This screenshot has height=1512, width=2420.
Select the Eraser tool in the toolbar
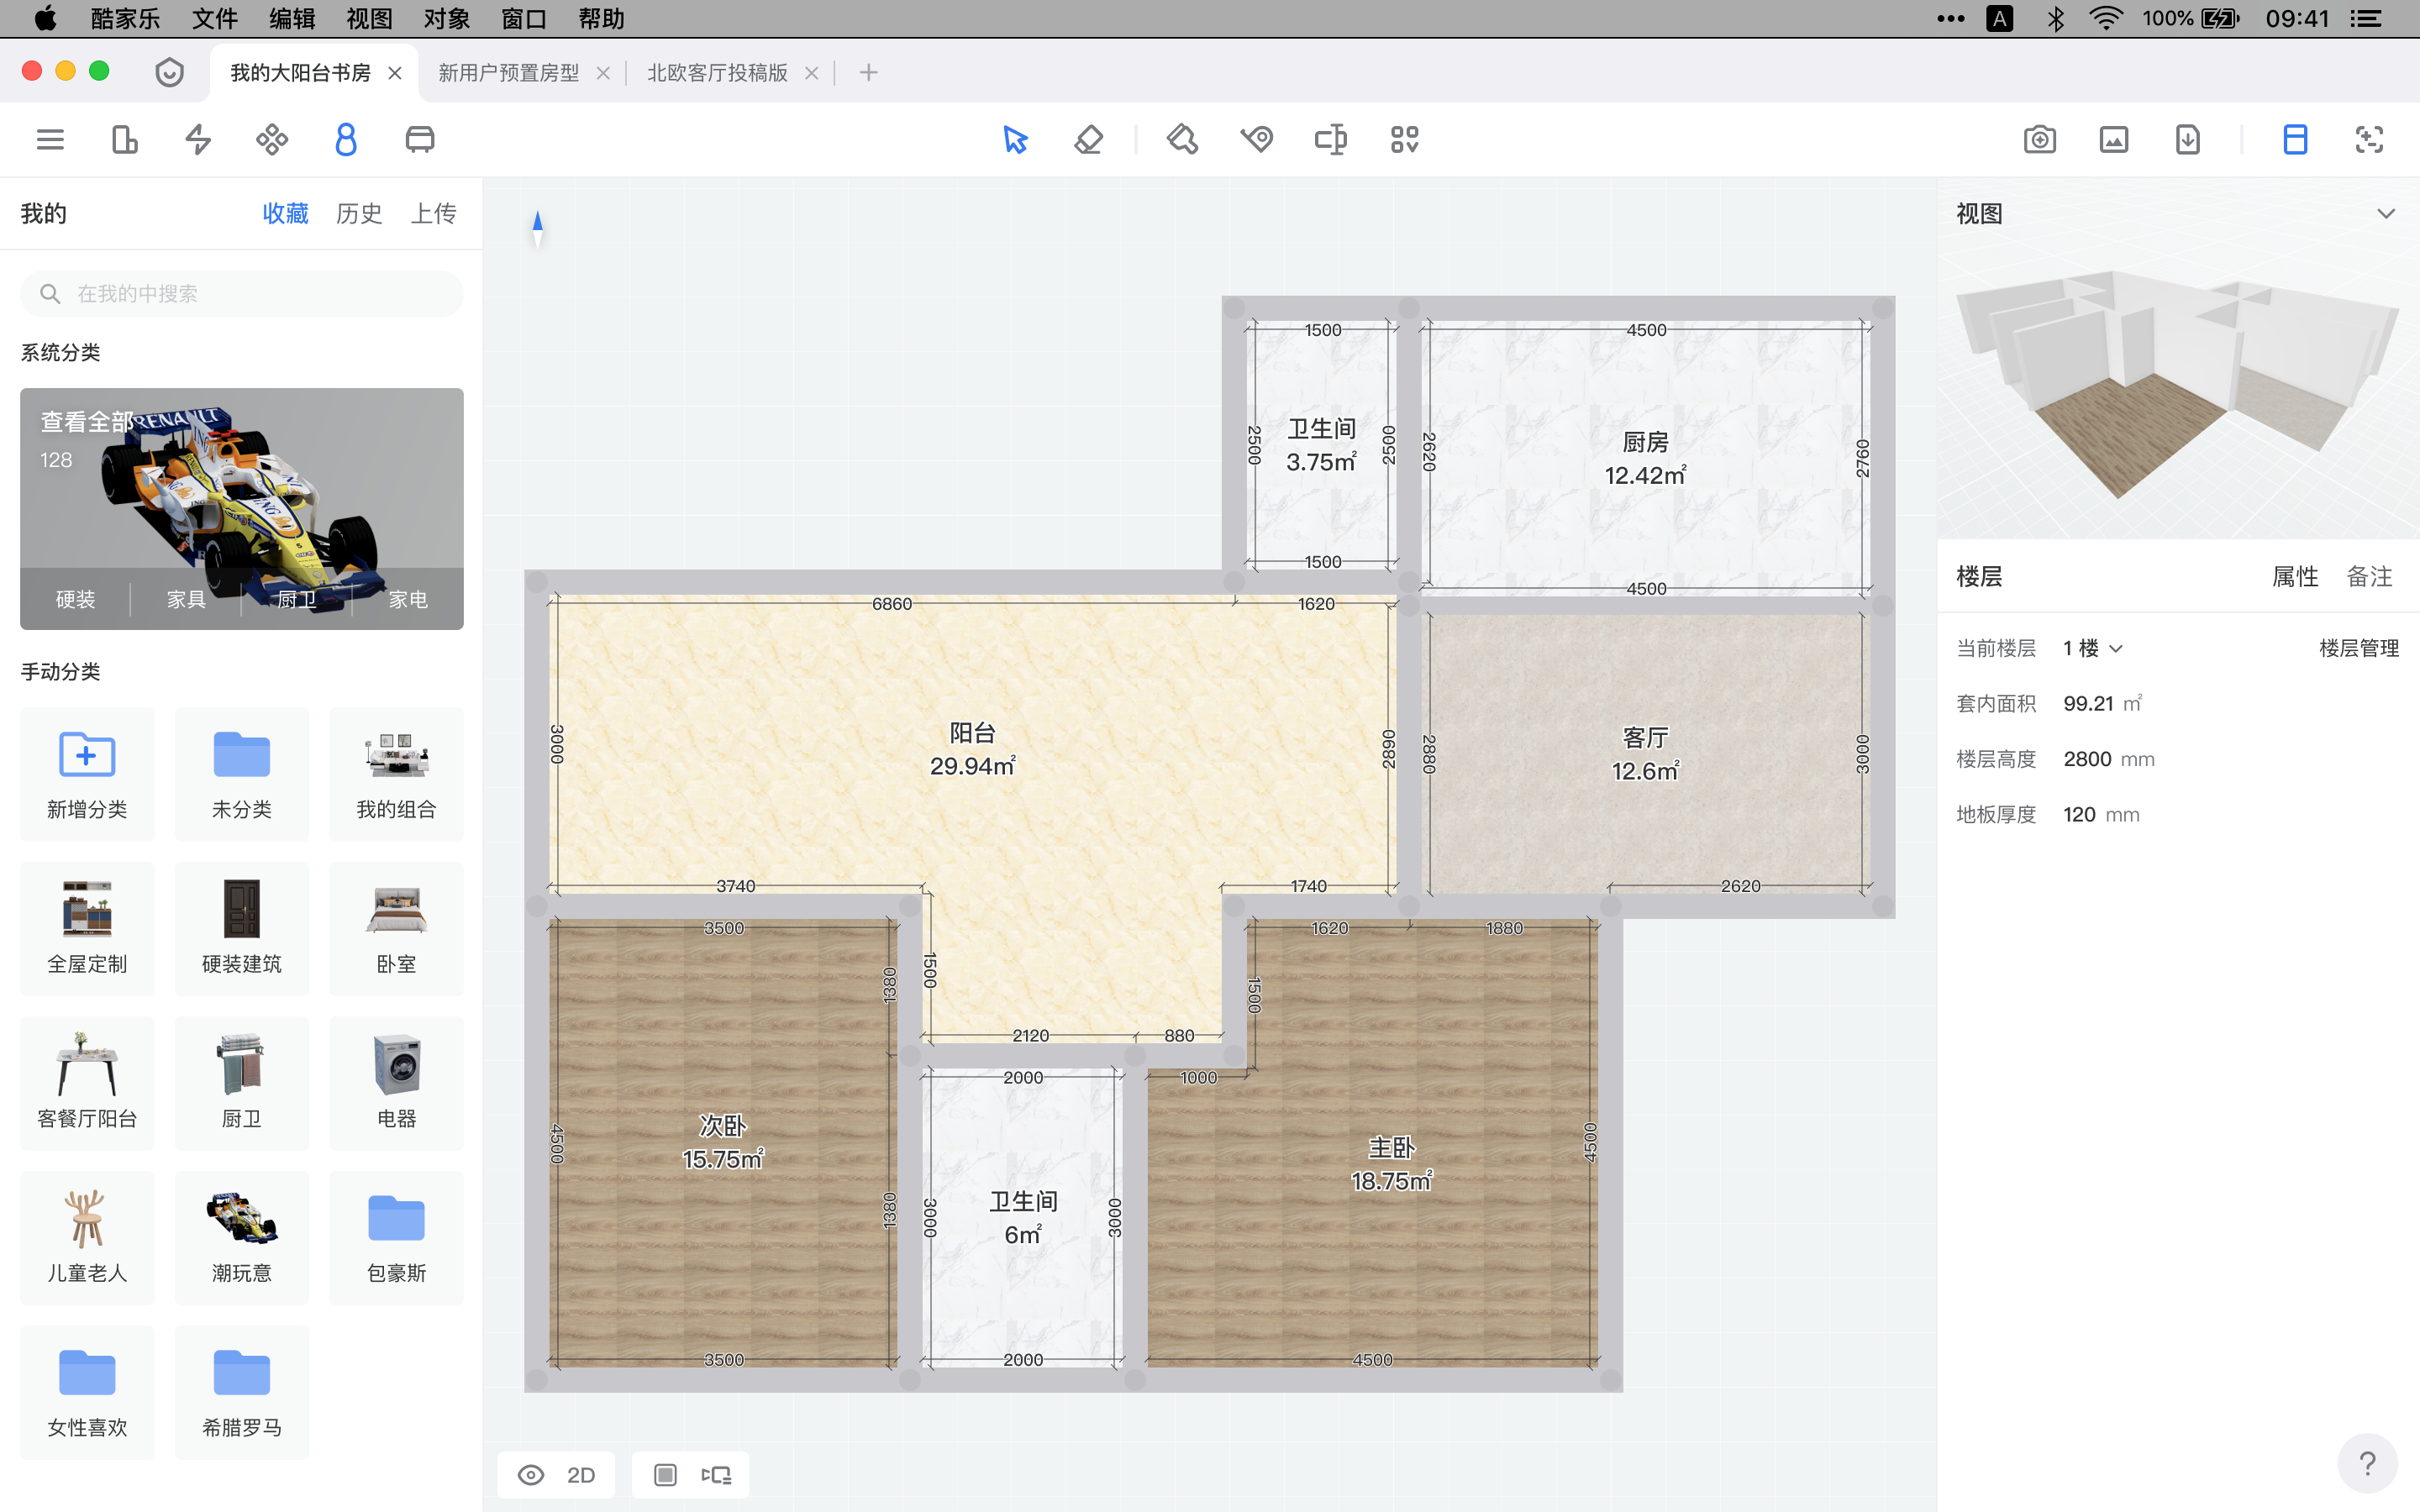(x=1088, y=139)
